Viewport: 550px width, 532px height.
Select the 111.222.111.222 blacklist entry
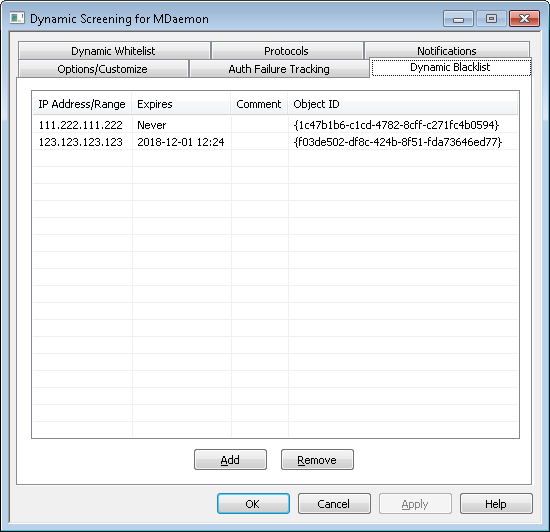(x=275, y=124)
